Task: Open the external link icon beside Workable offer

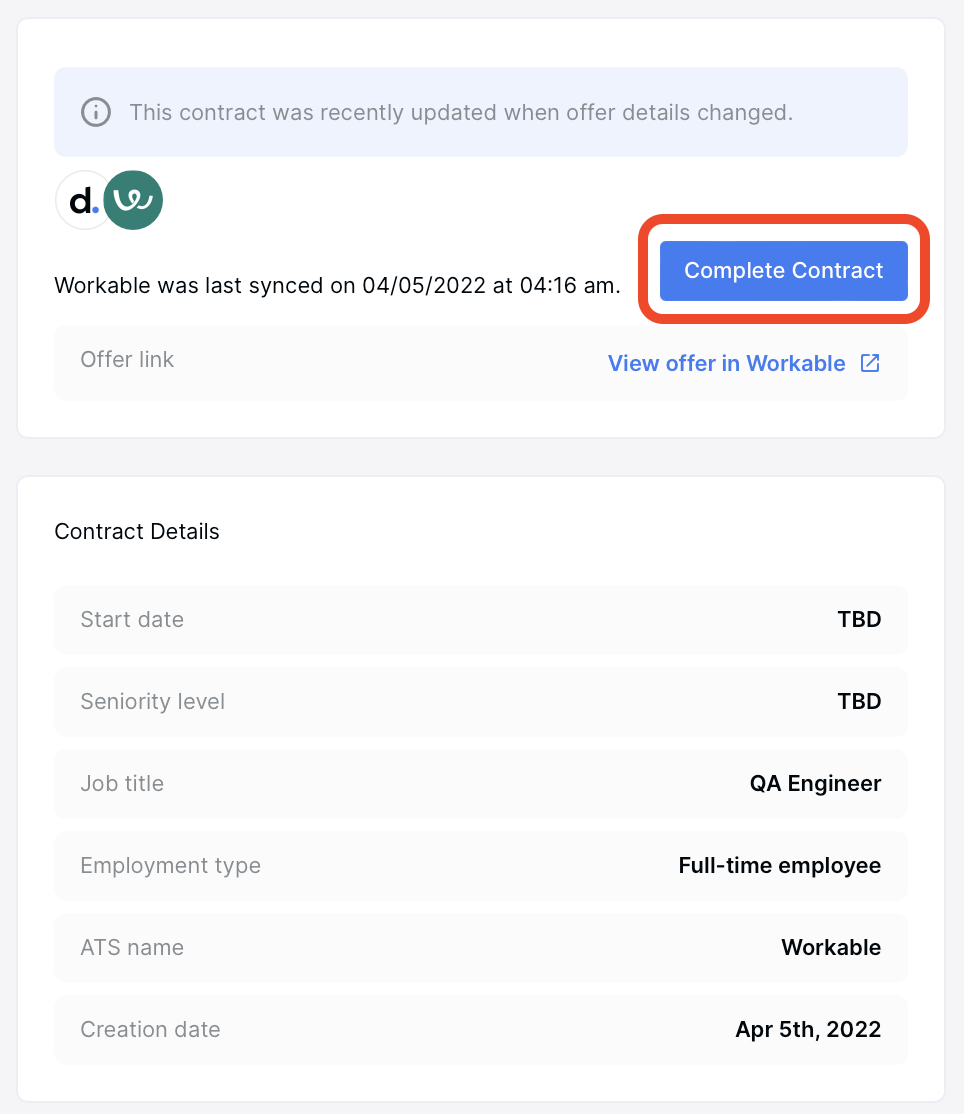Action: 869,363
